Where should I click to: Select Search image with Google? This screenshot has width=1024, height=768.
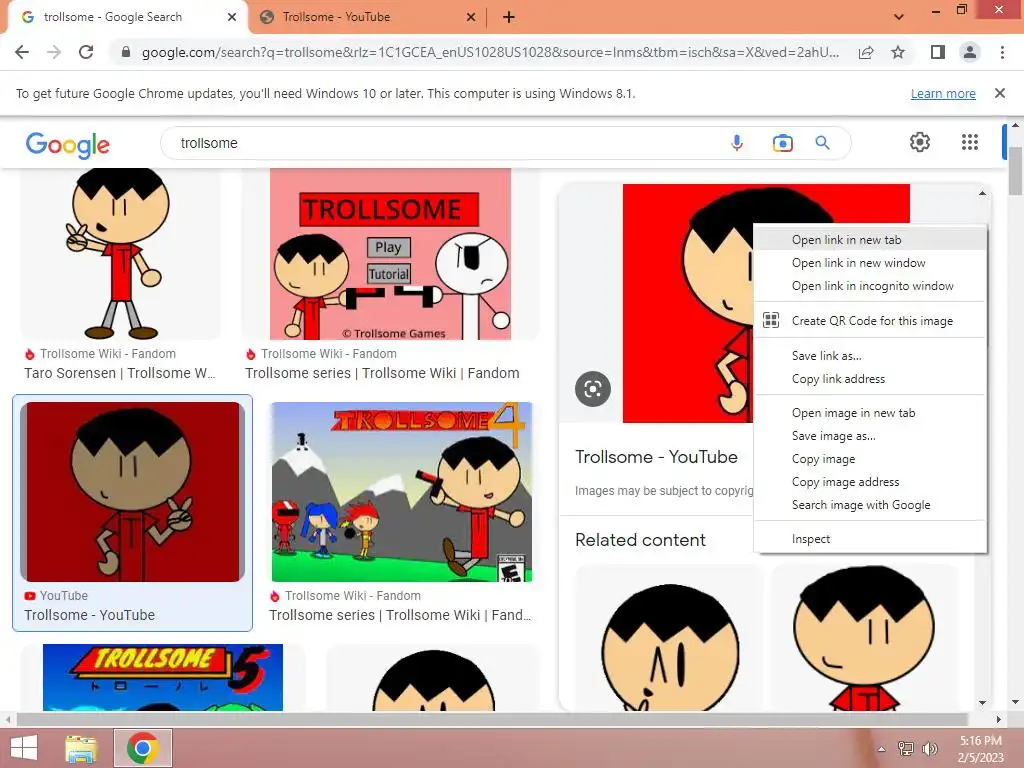[x=870, y=505]
